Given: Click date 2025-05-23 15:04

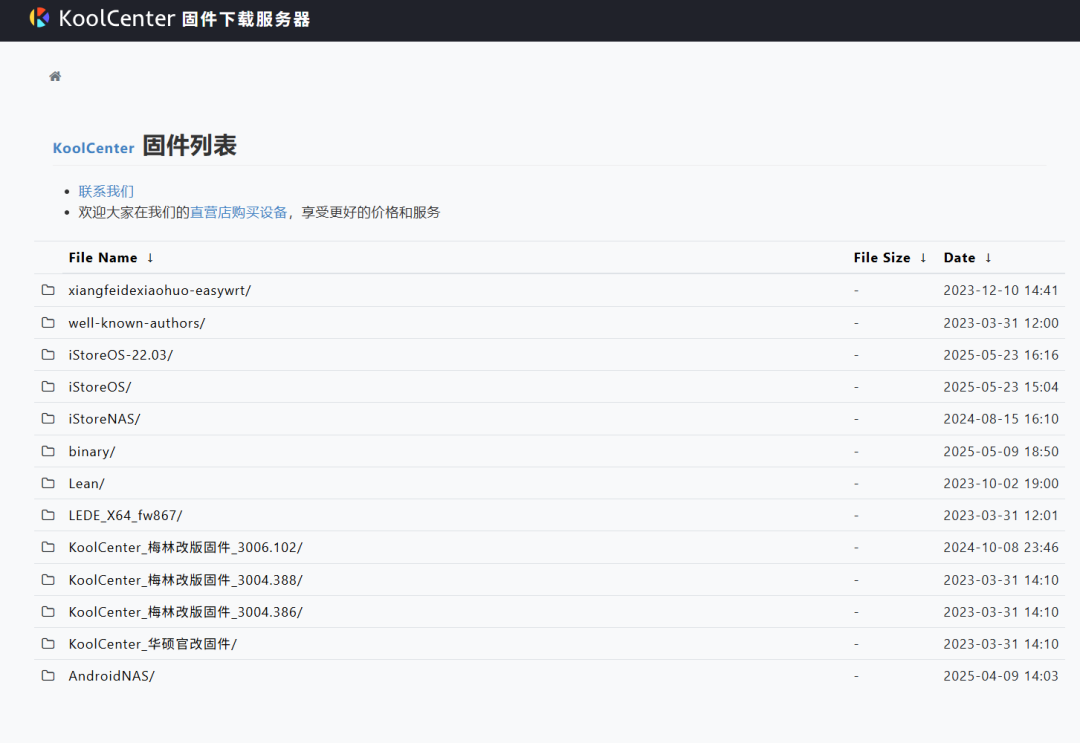Looking at the screenshot, I should (x=1001, y=387).
